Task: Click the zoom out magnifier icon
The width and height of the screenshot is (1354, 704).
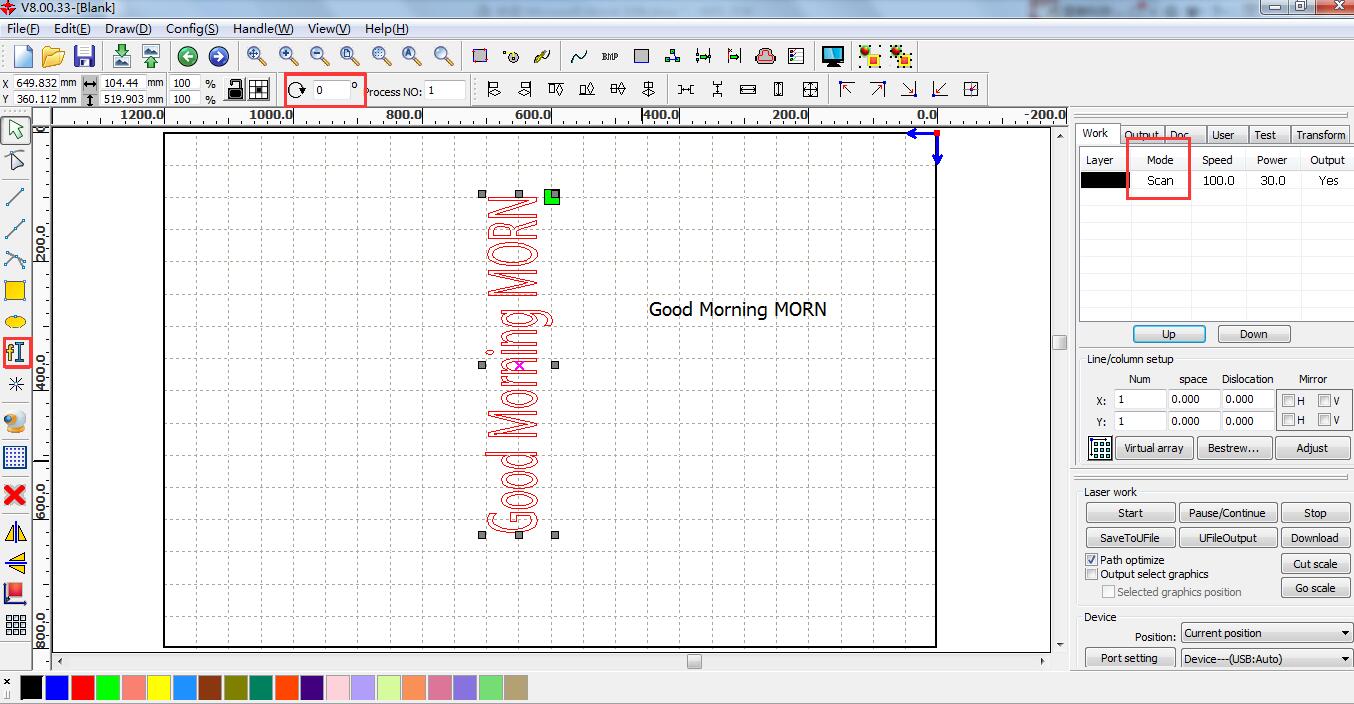Action: click(319, 56)
